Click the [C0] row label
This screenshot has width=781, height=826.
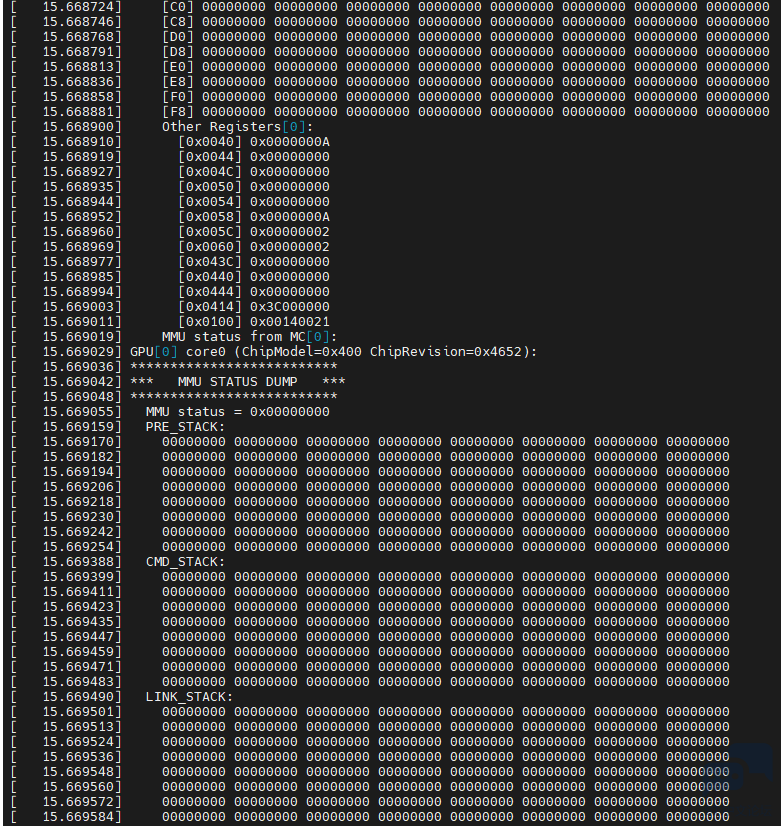coord(178,7)
